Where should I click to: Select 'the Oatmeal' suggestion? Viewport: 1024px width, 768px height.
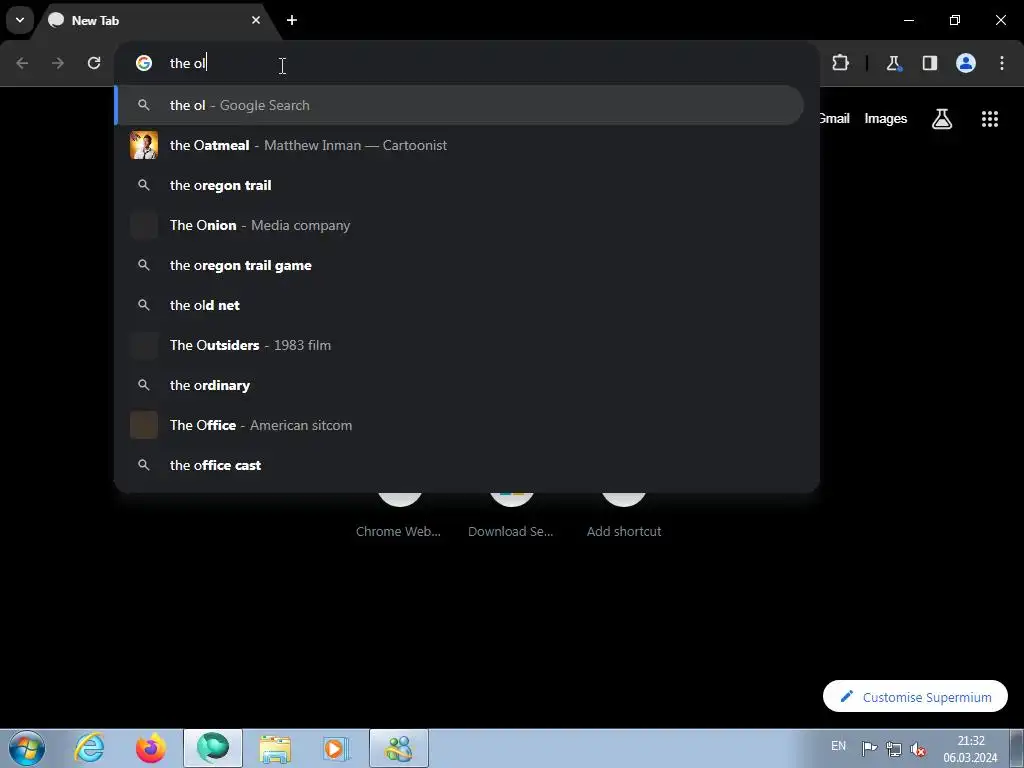[x=459, y=145]
